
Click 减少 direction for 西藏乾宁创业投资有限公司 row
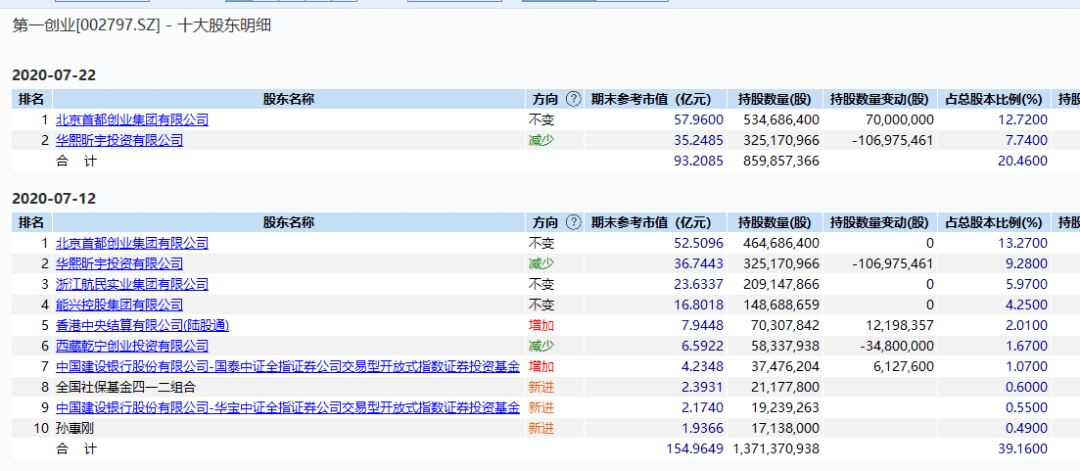coord(541,346)
